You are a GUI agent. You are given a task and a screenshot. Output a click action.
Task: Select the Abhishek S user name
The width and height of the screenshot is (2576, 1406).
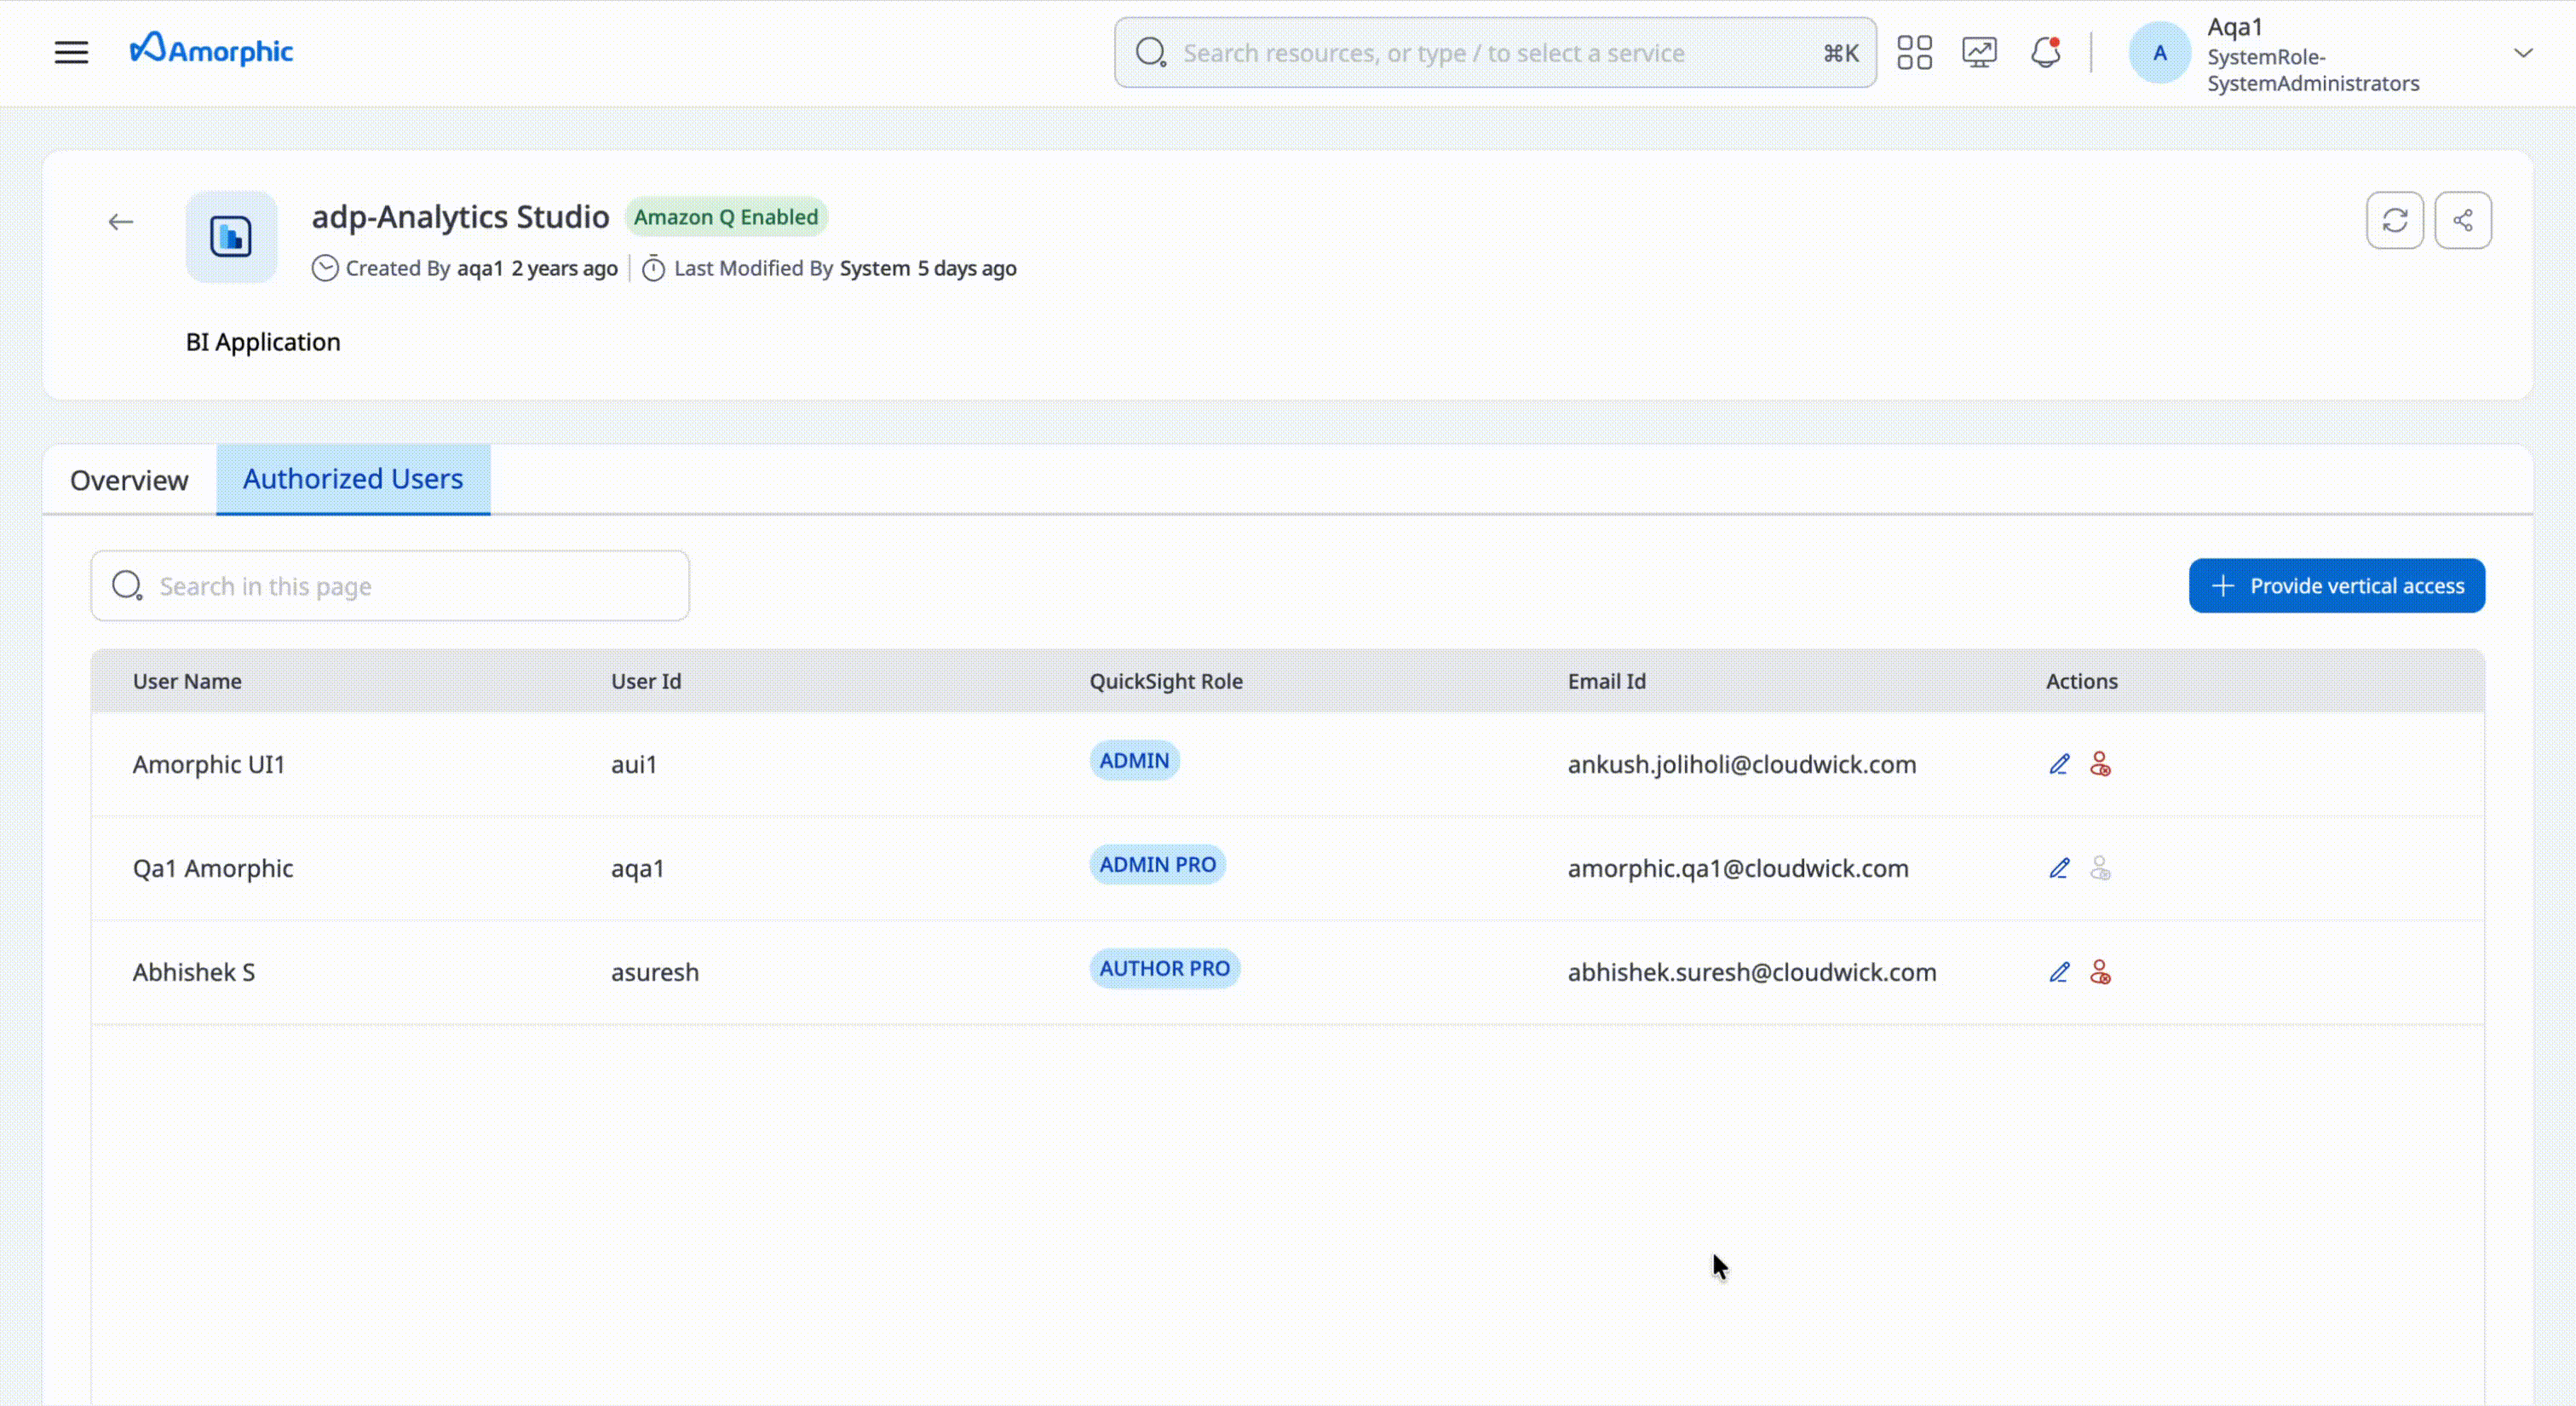pyautogui.click(x=194, y=973)
